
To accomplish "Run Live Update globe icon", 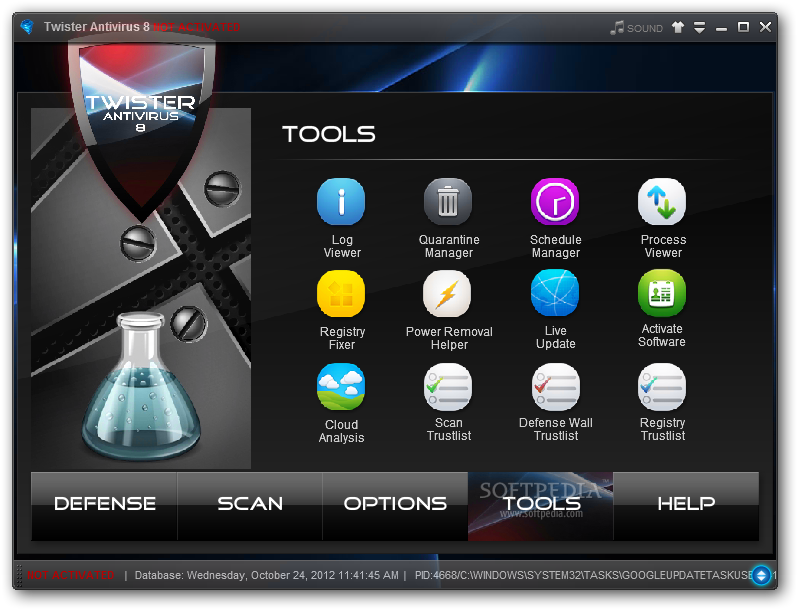I will pyautogui.click(x=555, y=293).
